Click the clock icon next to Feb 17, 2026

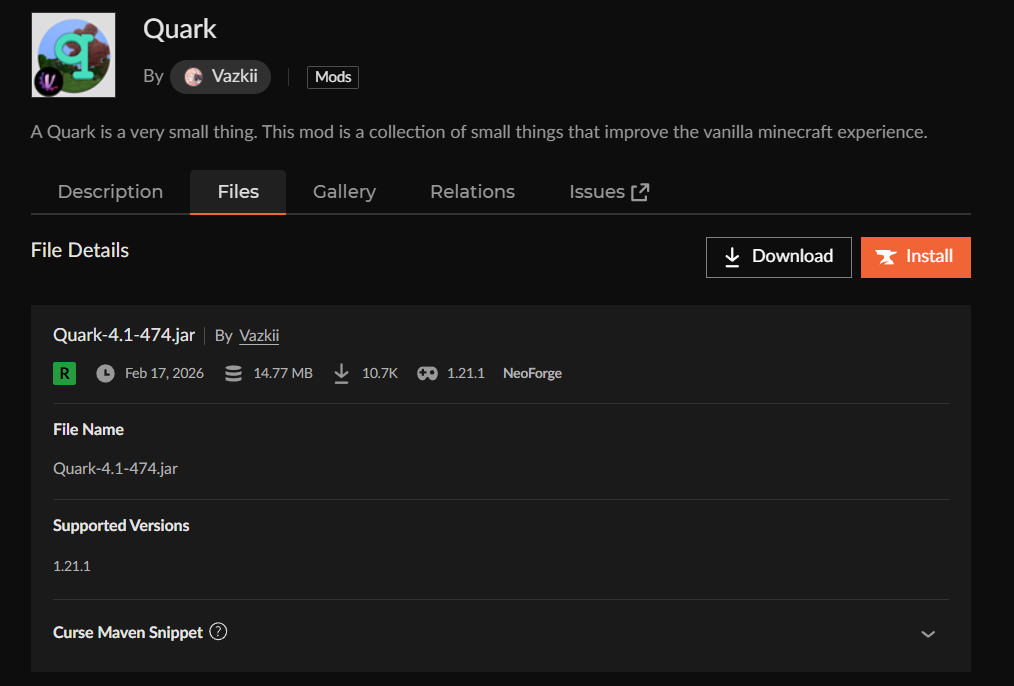click(106, 372)
